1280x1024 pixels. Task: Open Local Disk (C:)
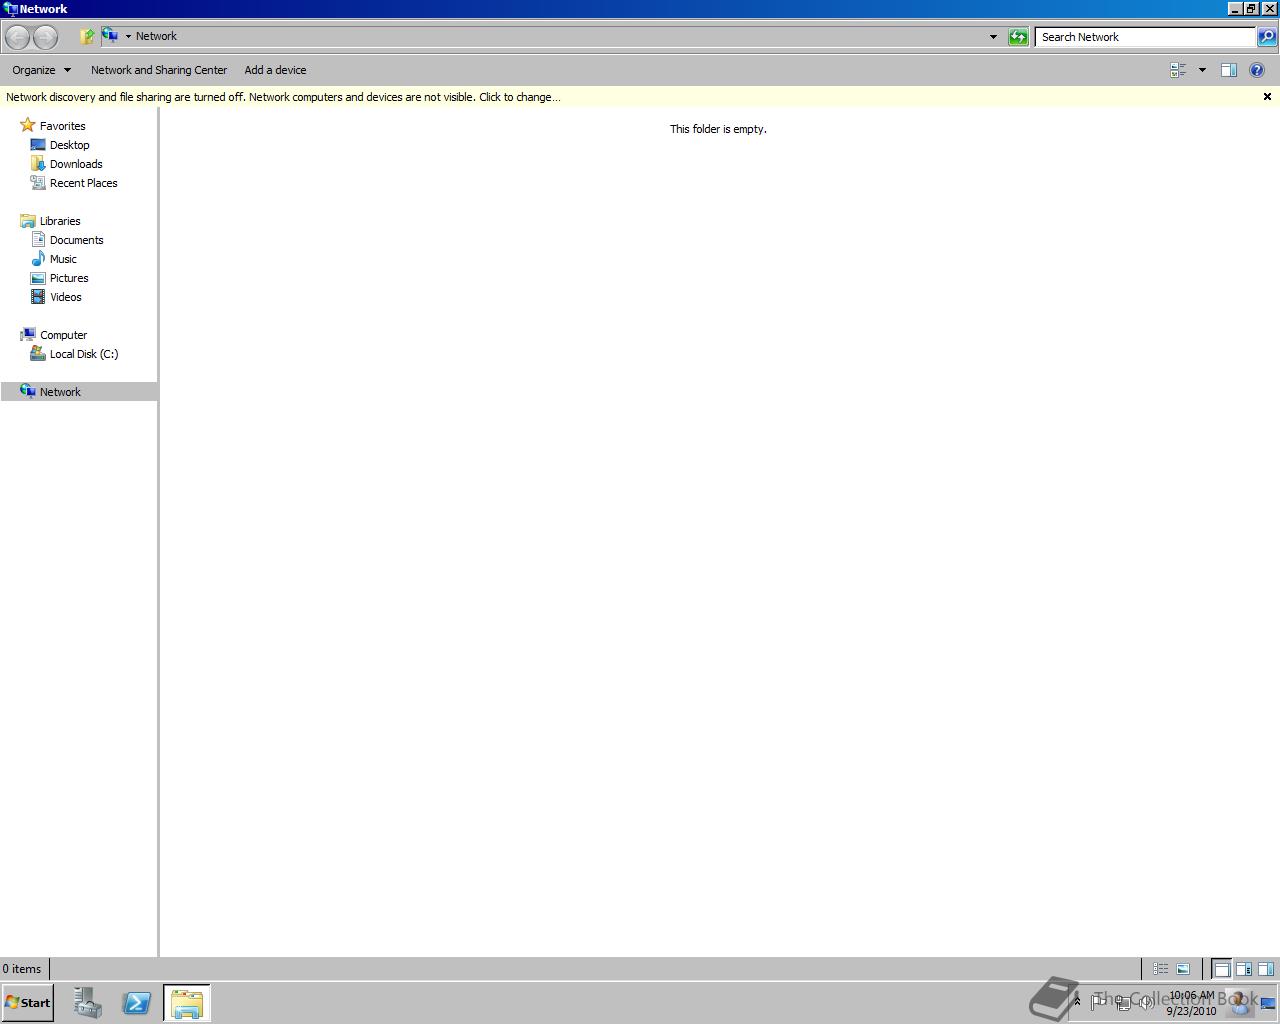tap(84, 354)
